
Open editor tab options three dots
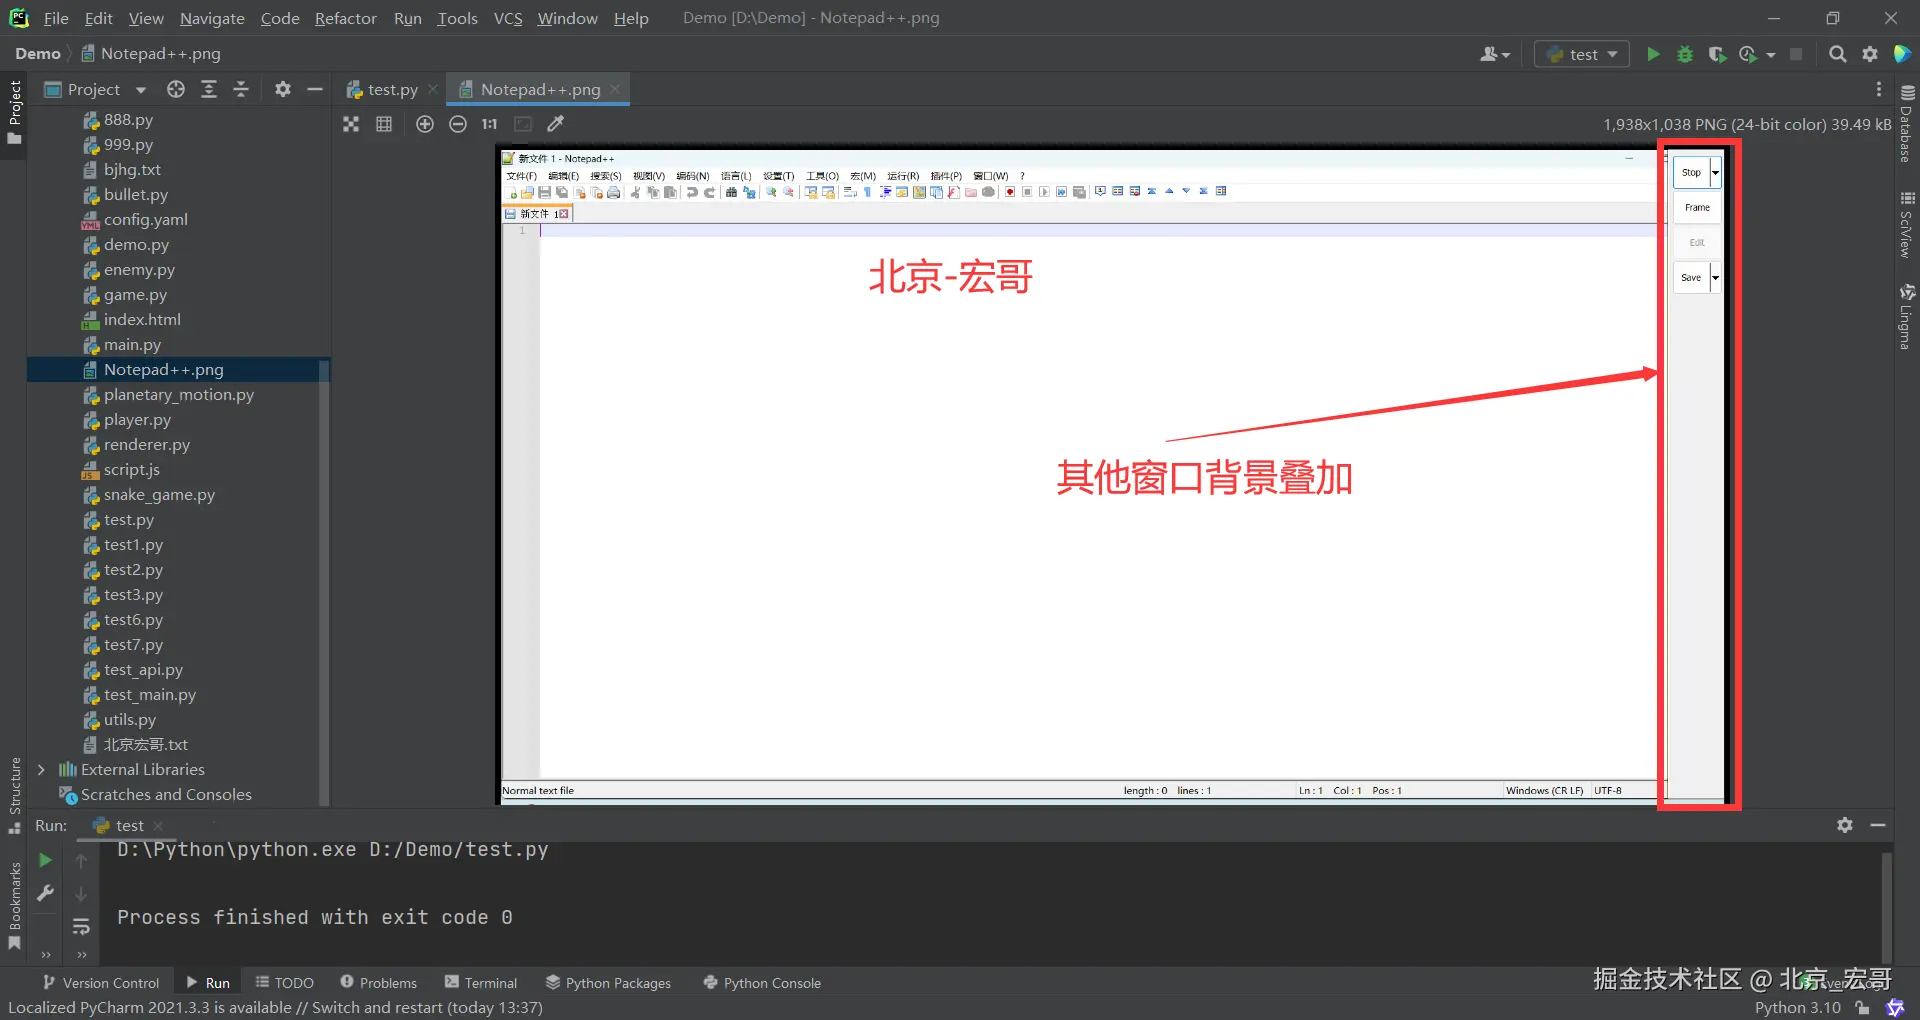1879,89
